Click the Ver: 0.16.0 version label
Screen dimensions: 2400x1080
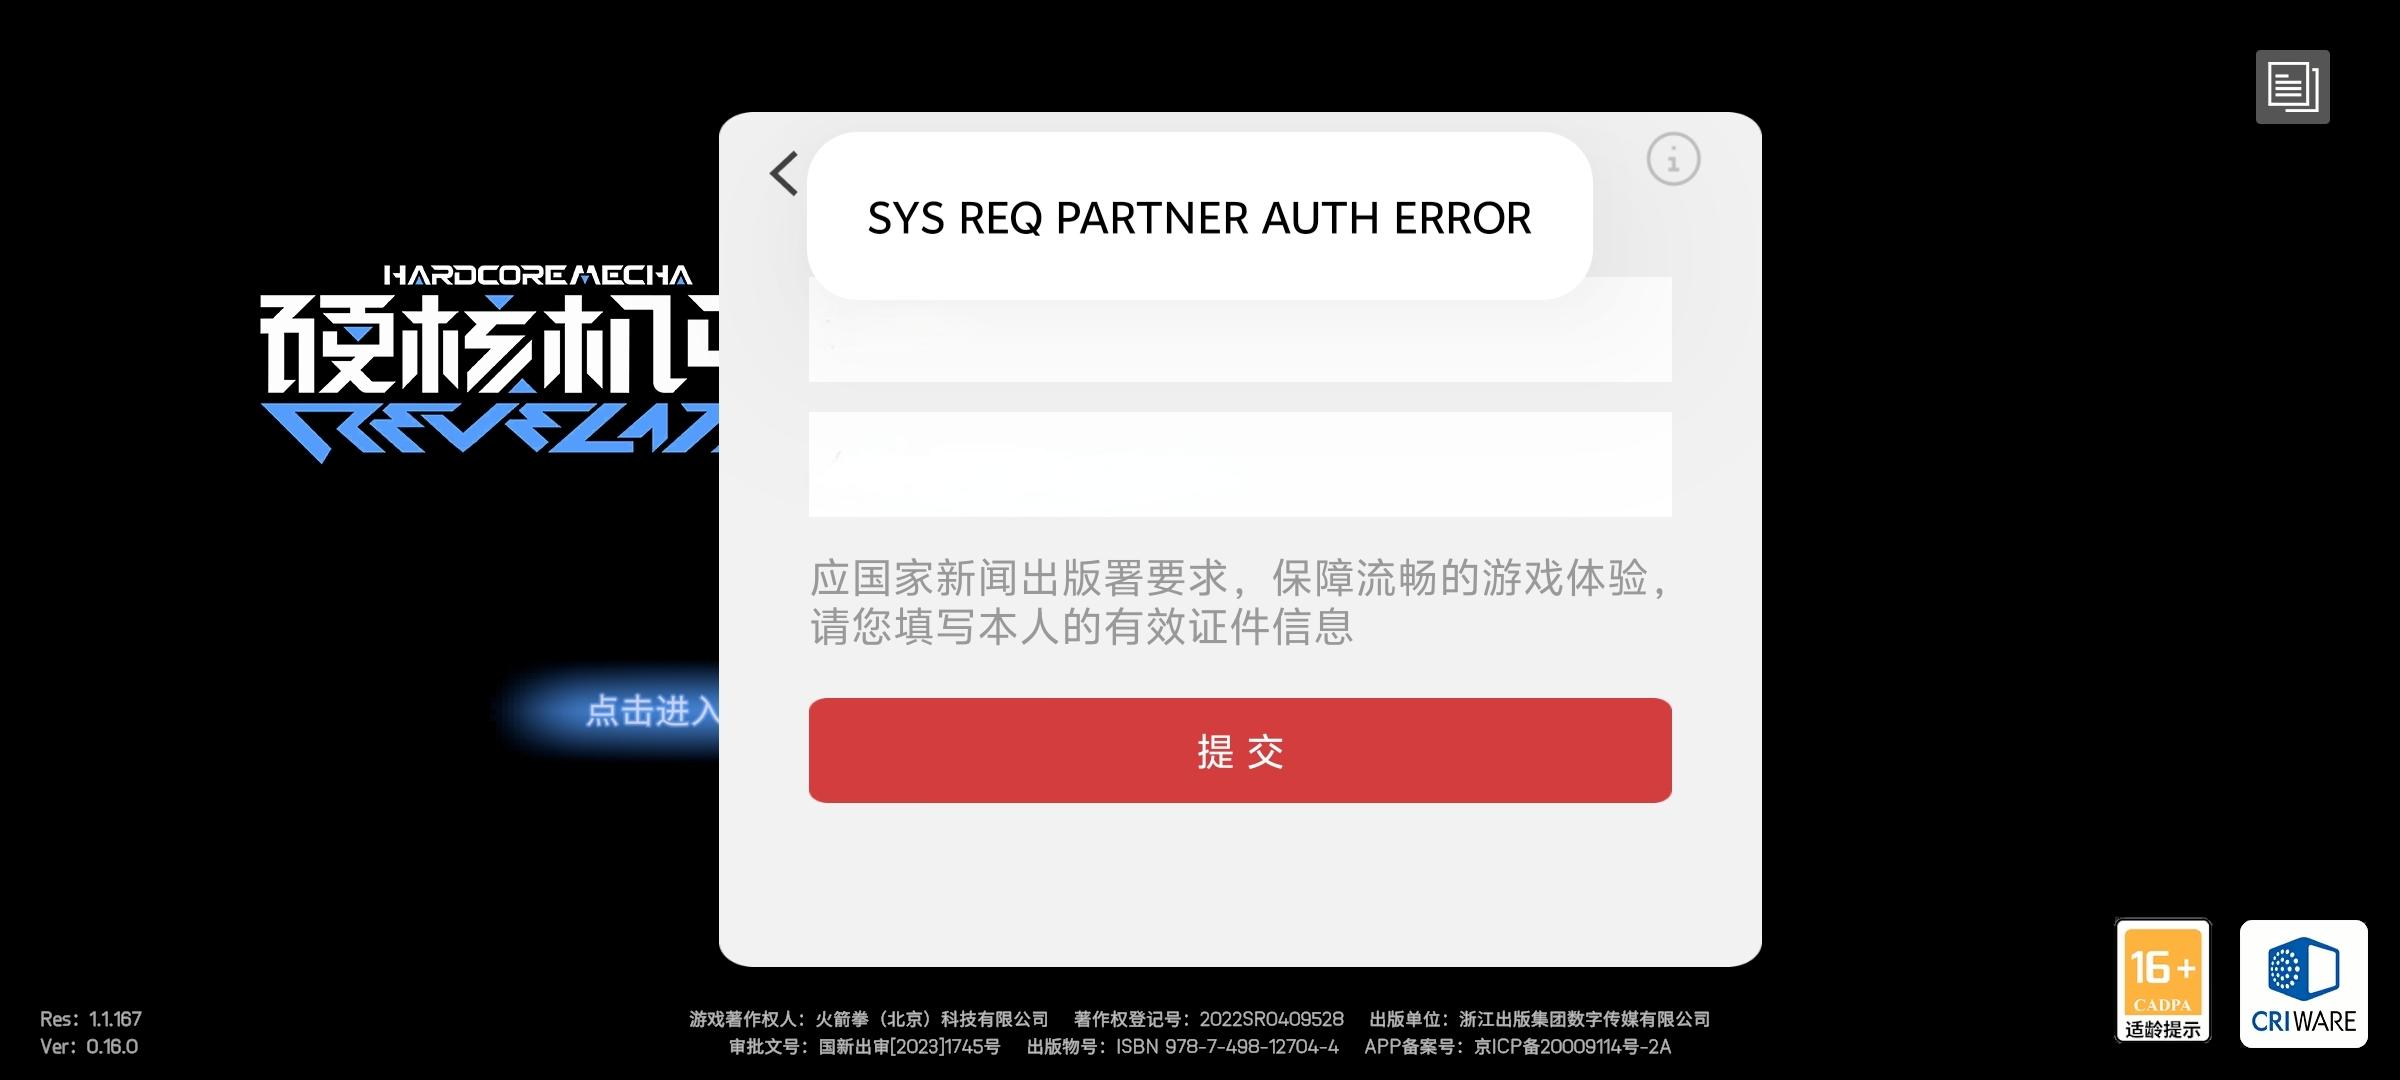coord(89,1047)
